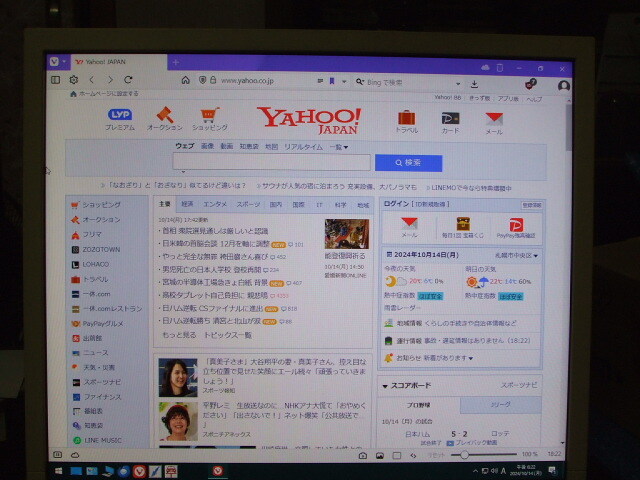Collapse the スコアボード section triangle

click(x=385, y=386)
